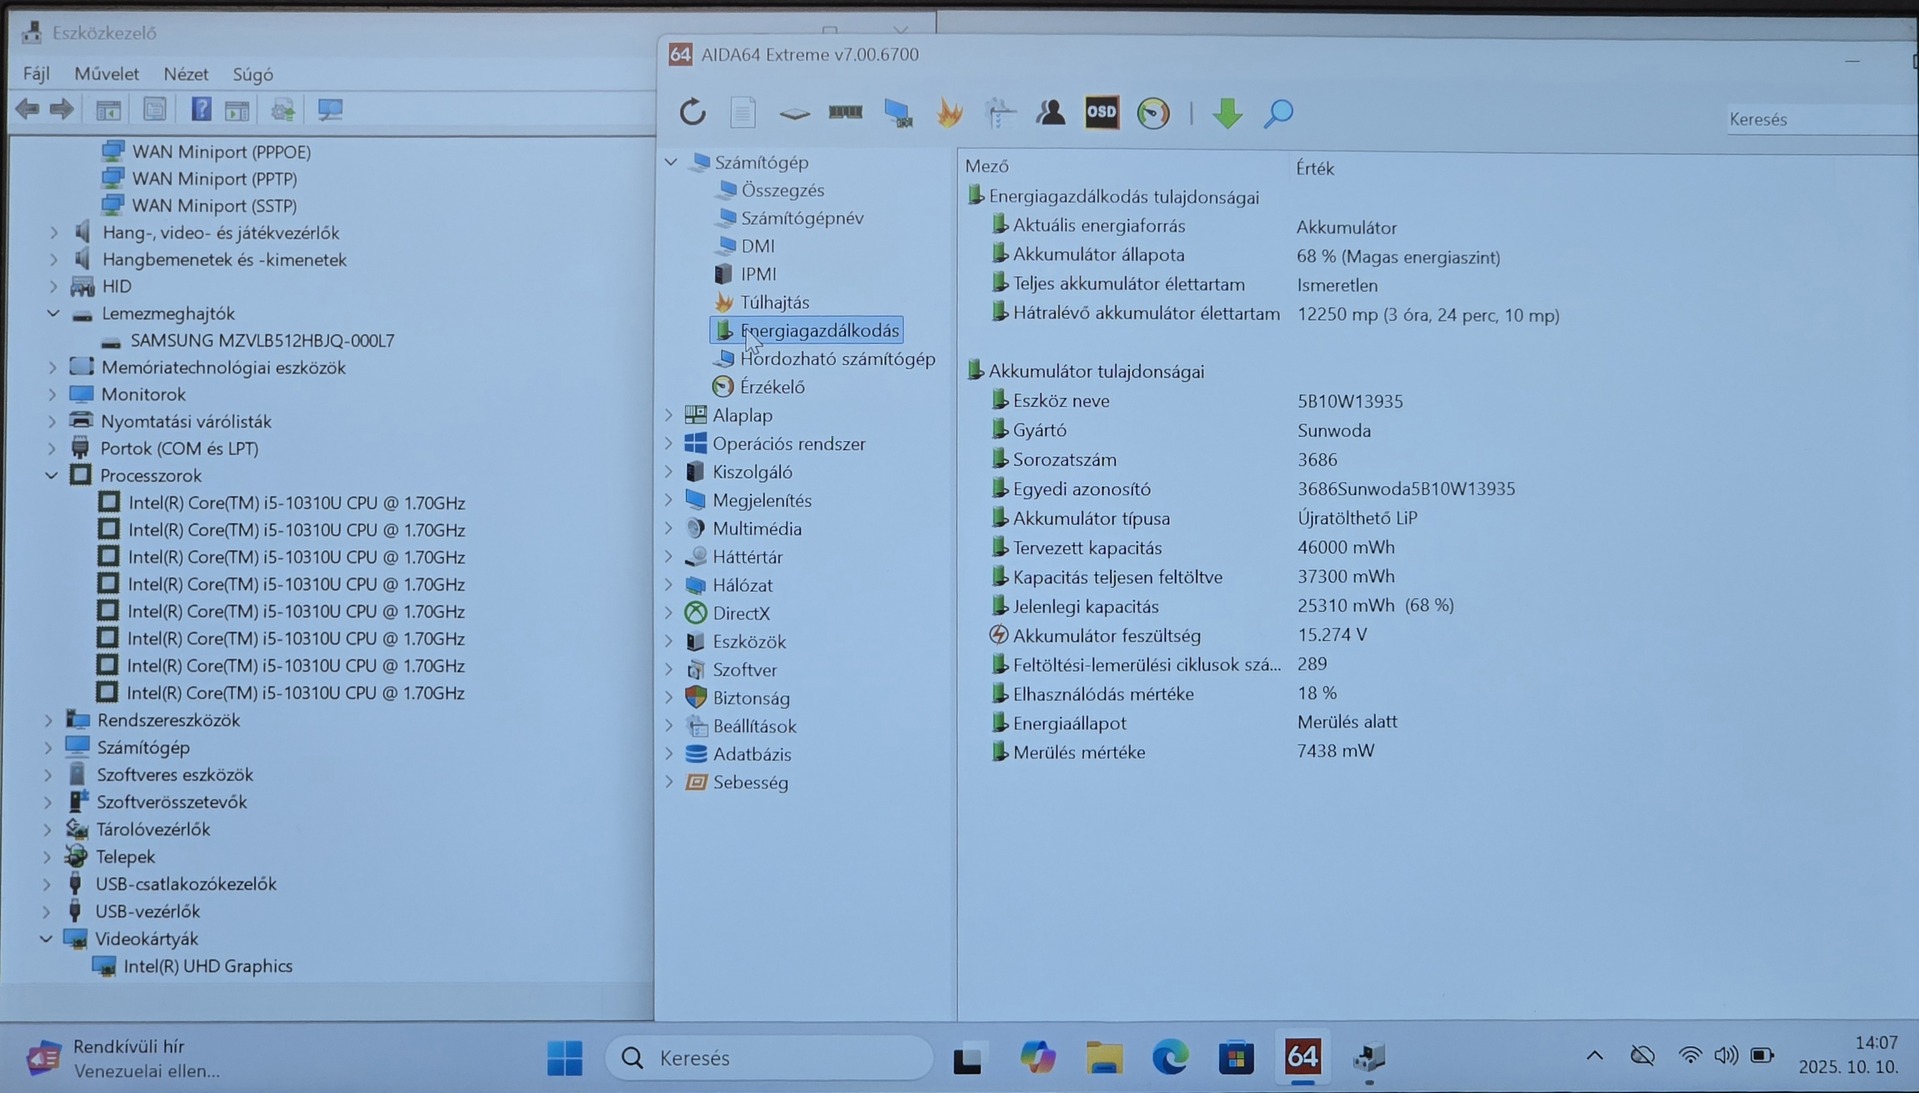Open the Súgó menu in Eszközkezelő
This screenshot has height=1093, width=1919.
pos(253,74)
